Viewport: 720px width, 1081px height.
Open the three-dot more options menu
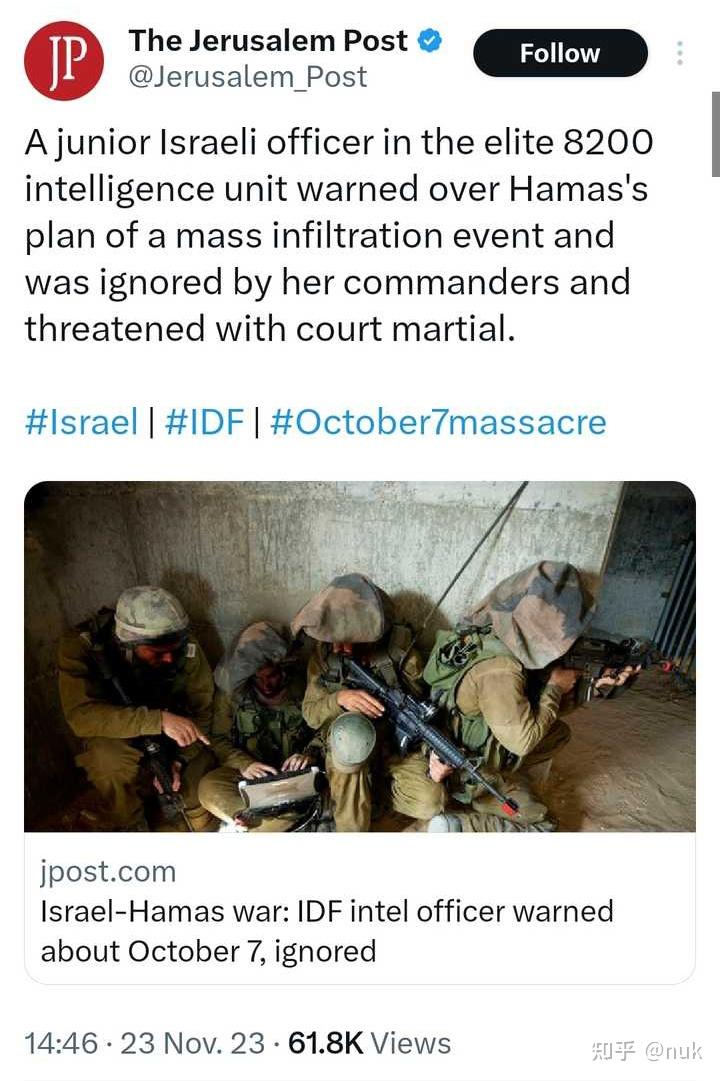coord(680,53)
